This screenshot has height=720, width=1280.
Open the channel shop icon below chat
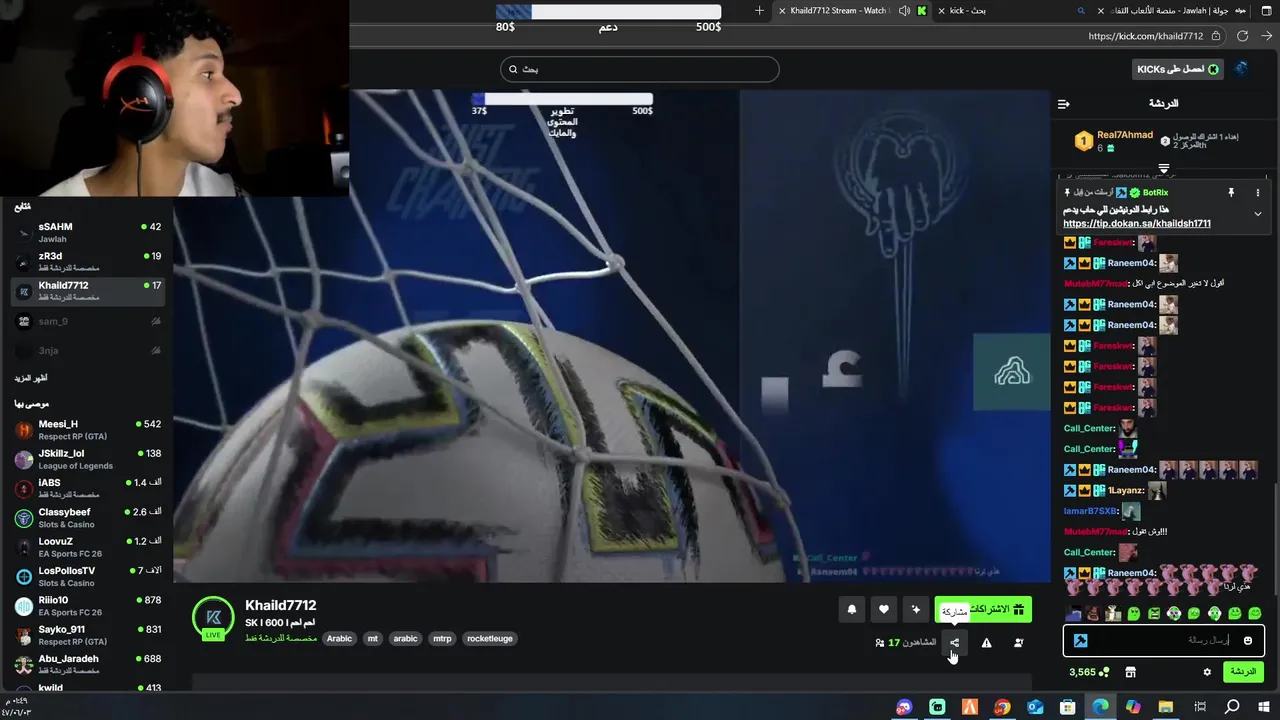coord(1130,672)
